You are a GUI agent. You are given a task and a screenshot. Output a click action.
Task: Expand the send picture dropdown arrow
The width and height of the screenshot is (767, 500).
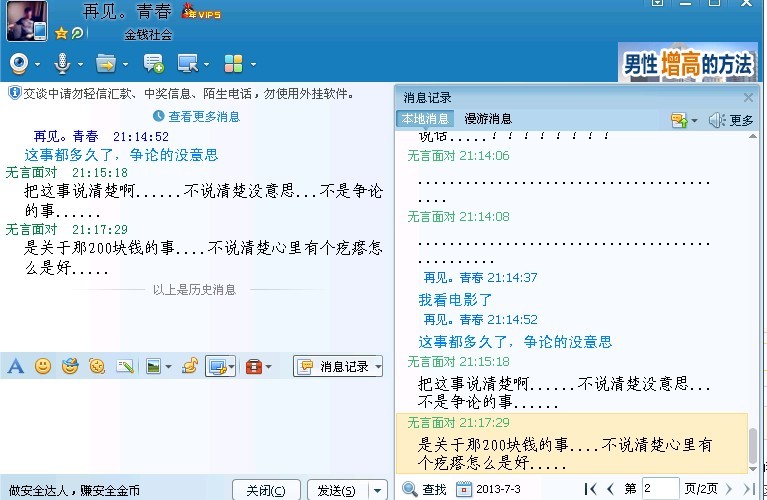coord(168,368)
